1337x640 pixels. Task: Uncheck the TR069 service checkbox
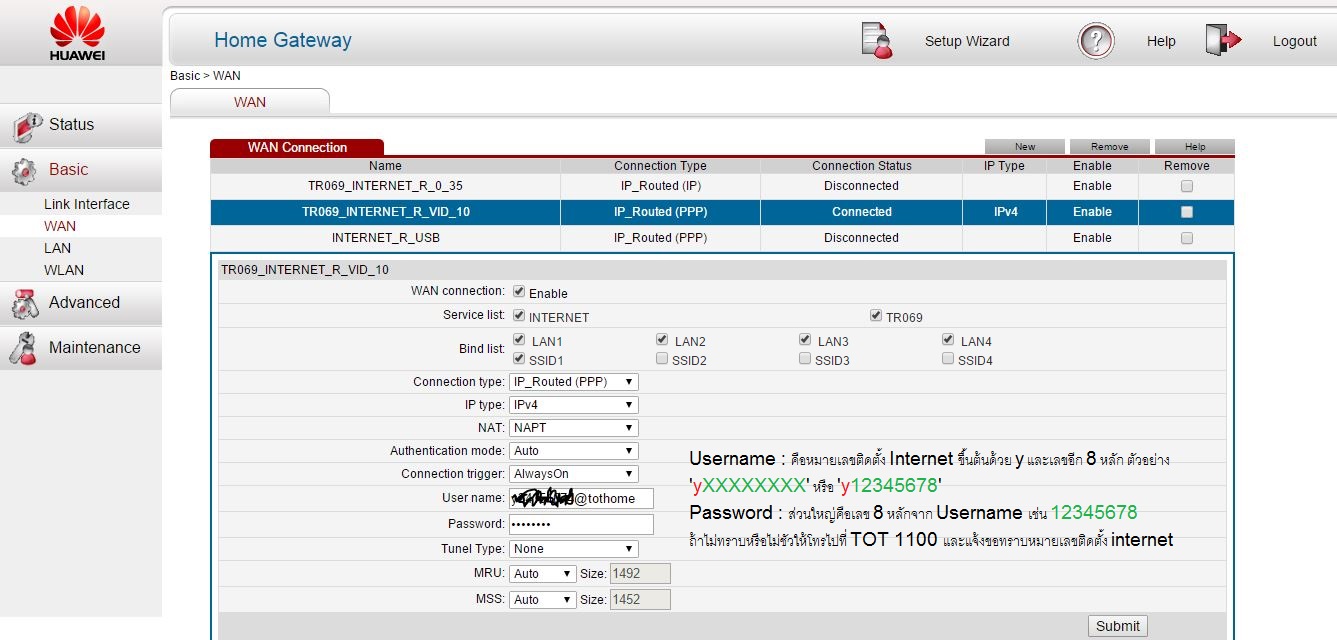click(876, 316)
